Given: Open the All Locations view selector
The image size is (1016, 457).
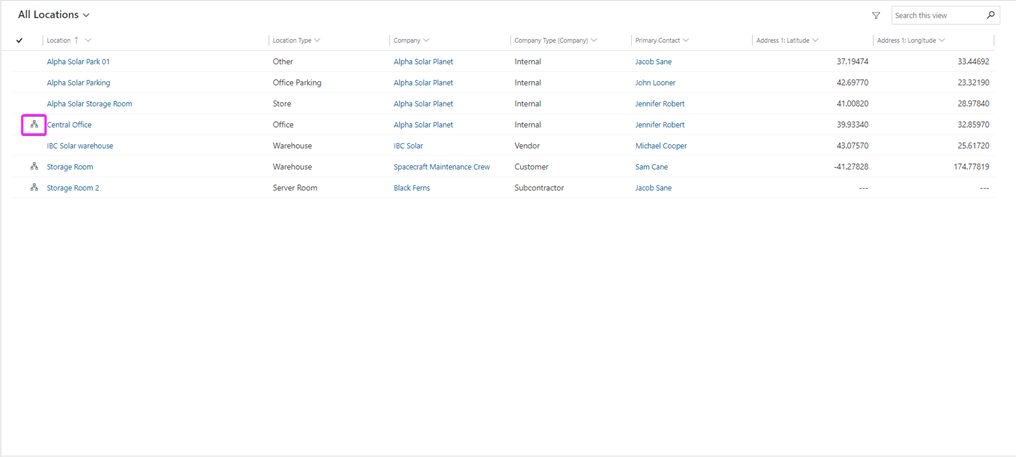Looking at the screenshot, I should (x=54, y=15).
